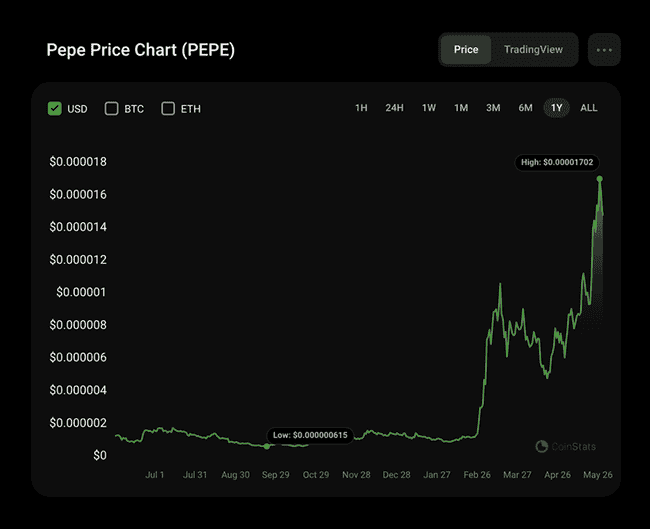Click the Low price marker dot
Viewport: 650px width, 529px height.
(x=267, y=445)
